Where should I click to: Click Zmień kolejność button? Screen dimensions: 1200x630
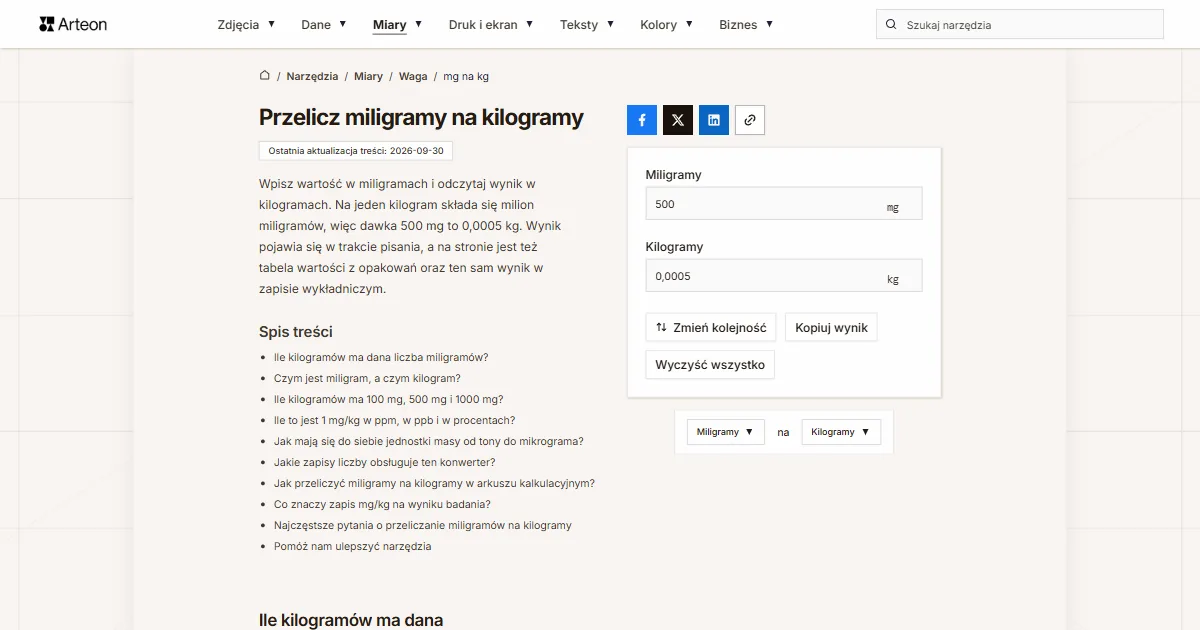click(x=711, y=327)
